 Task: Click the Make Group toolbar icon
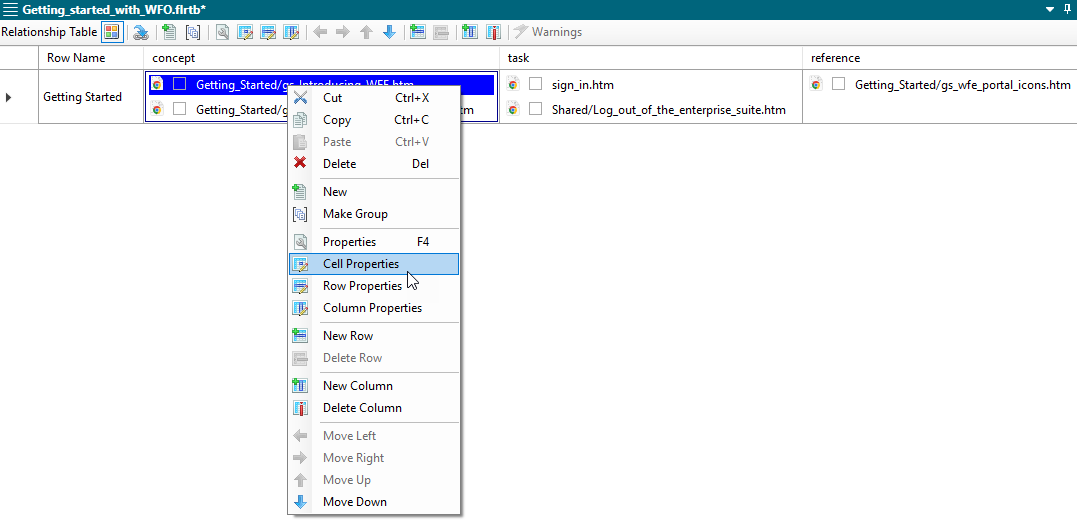(193, 32)
